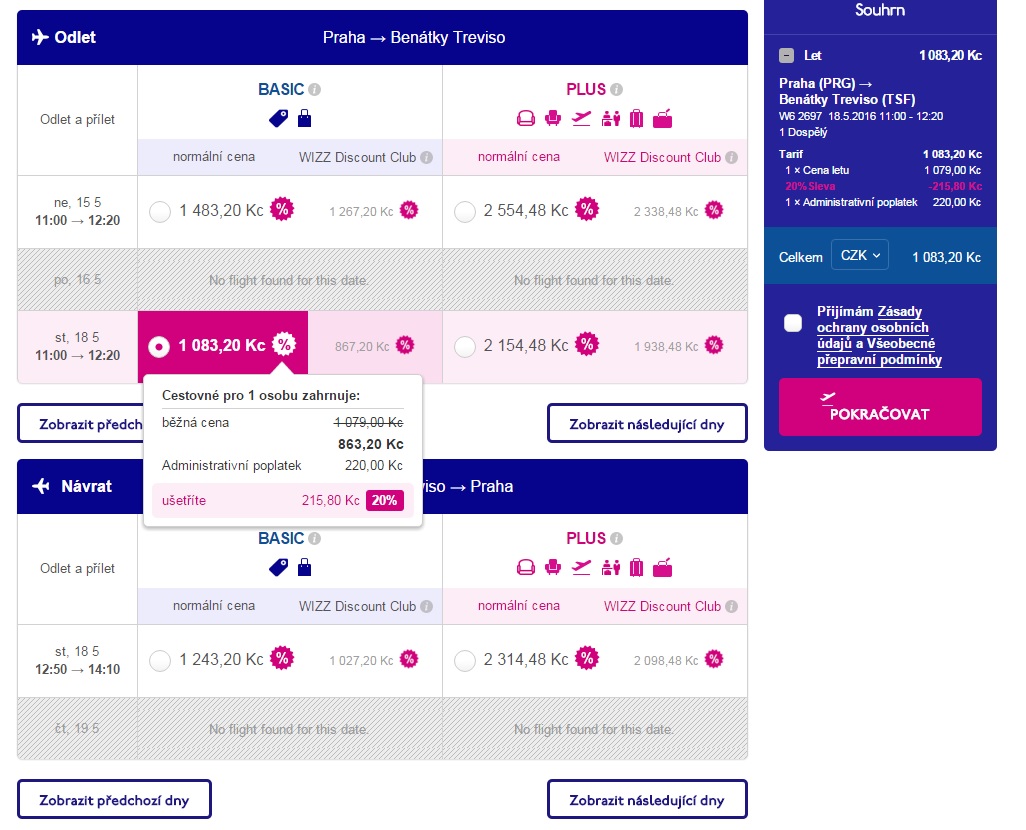The width and height of the screenshot is (1026, 830).
Task: Click the large suitcase icon under return PLUS
Action: (x=637, y=568)
